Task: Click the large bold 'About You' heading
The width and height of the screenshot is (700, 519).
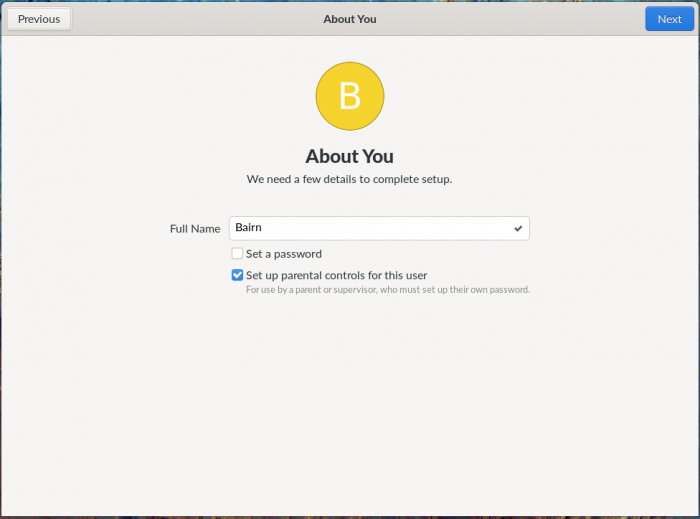Action: tap(350, 156)
